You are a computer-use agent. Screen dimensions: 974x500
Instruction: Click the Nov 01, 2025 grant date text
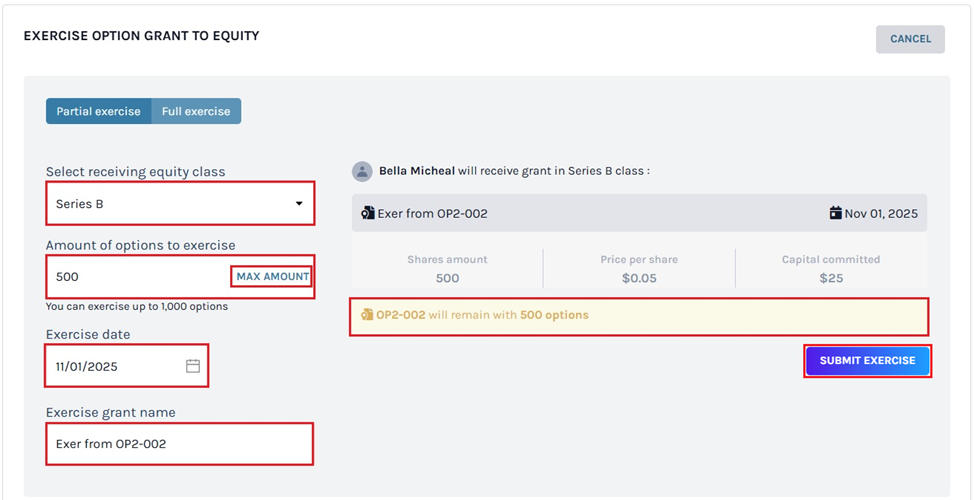[x=880, y=213]
